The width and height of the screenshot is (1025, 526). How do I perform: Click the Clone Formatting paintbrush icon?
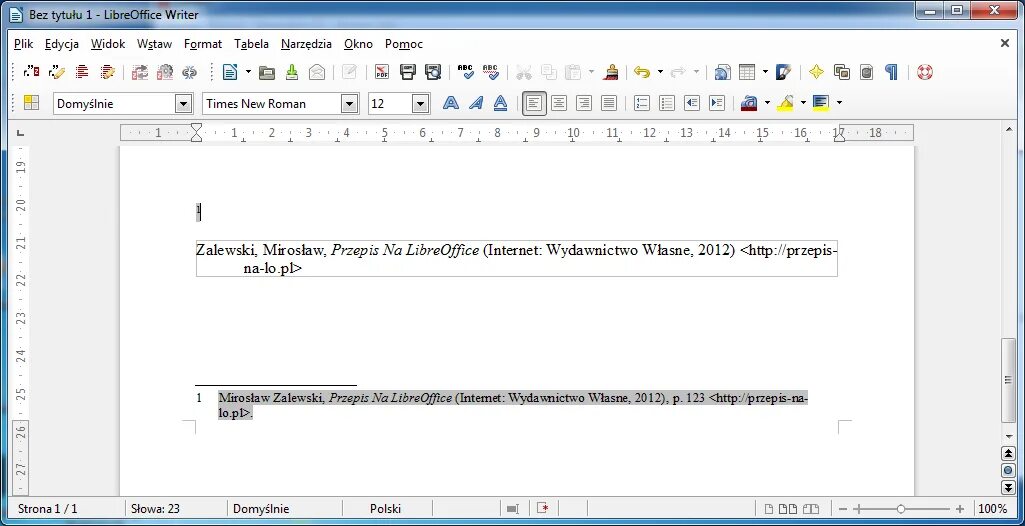611,72
